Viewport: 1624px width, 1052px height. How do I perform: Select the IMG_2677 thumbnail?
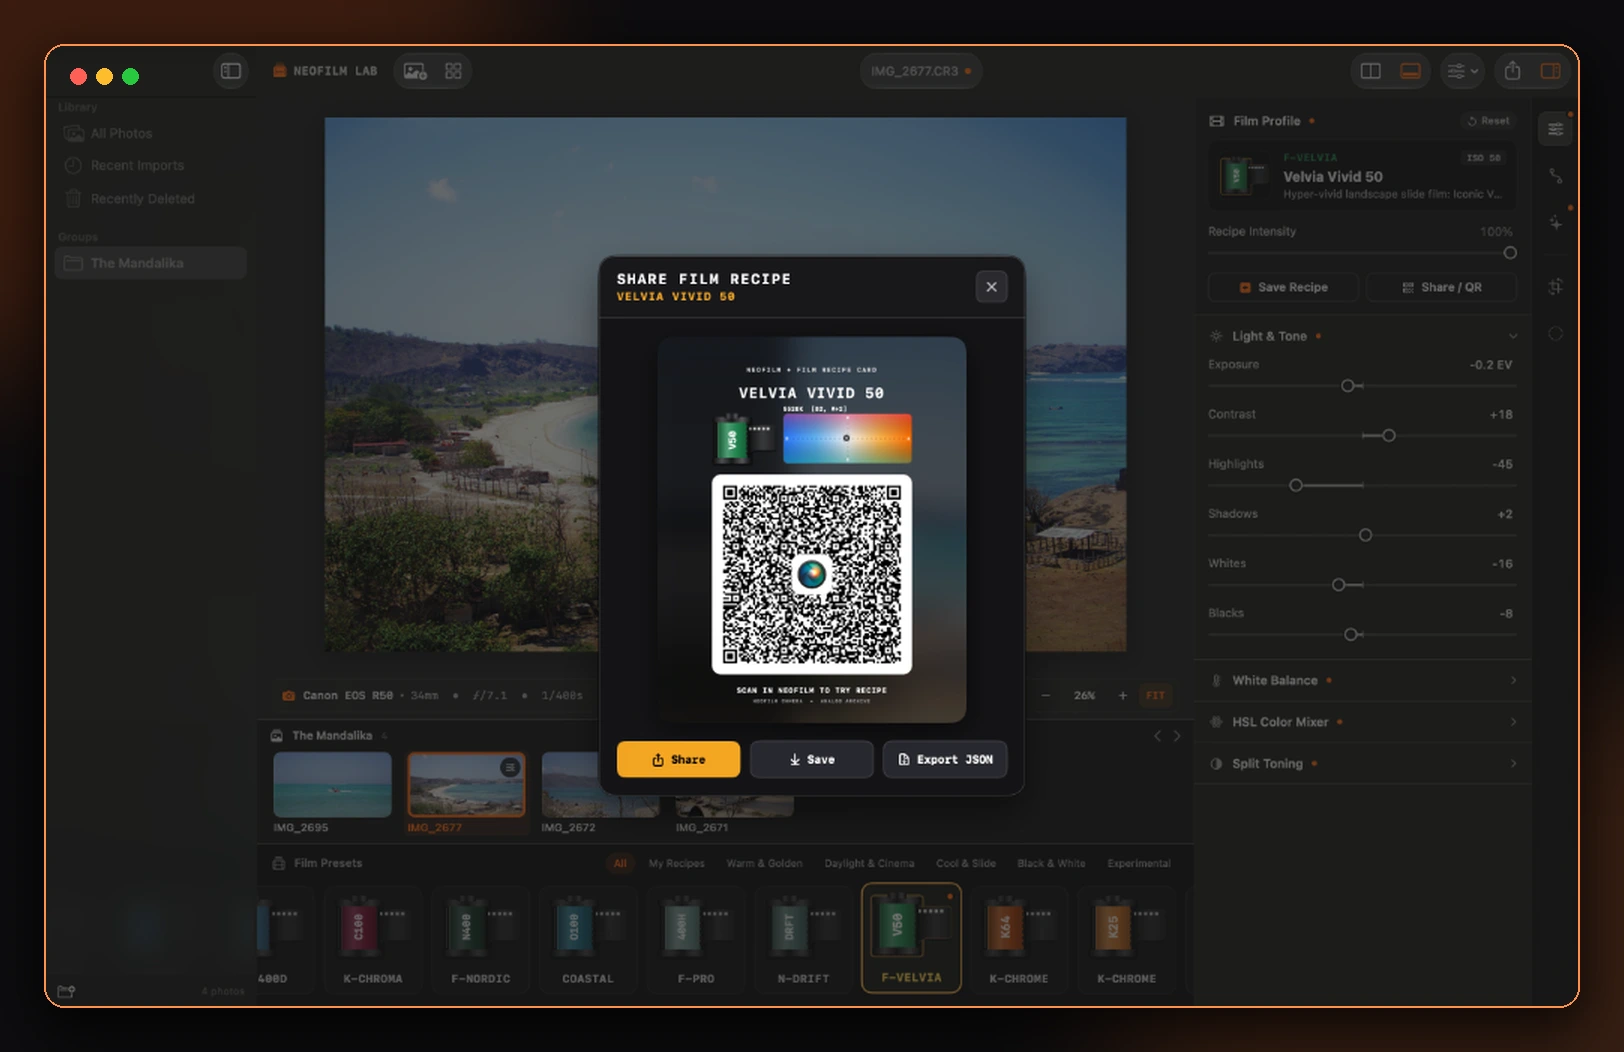466,785
